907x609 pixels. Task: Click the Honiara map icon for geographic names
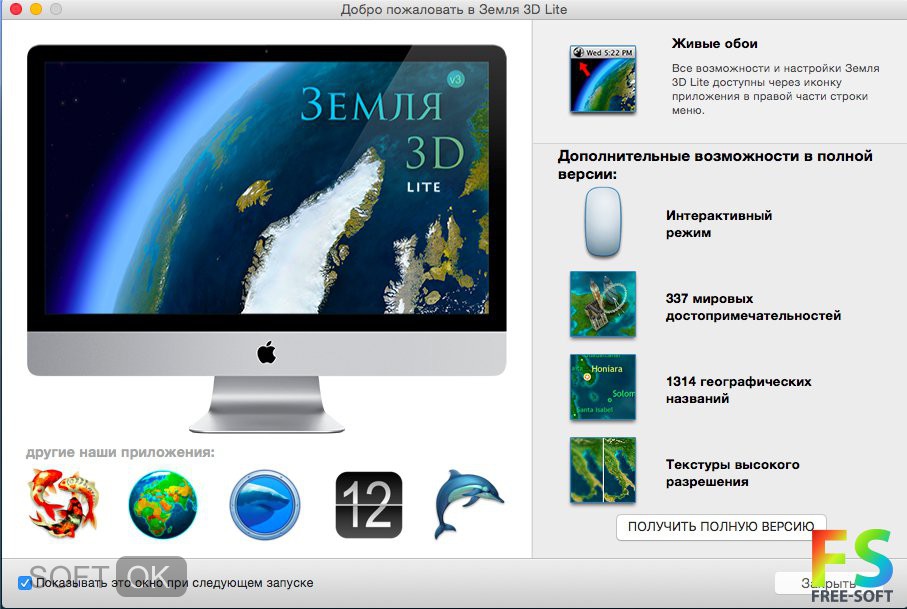point(603,387)
